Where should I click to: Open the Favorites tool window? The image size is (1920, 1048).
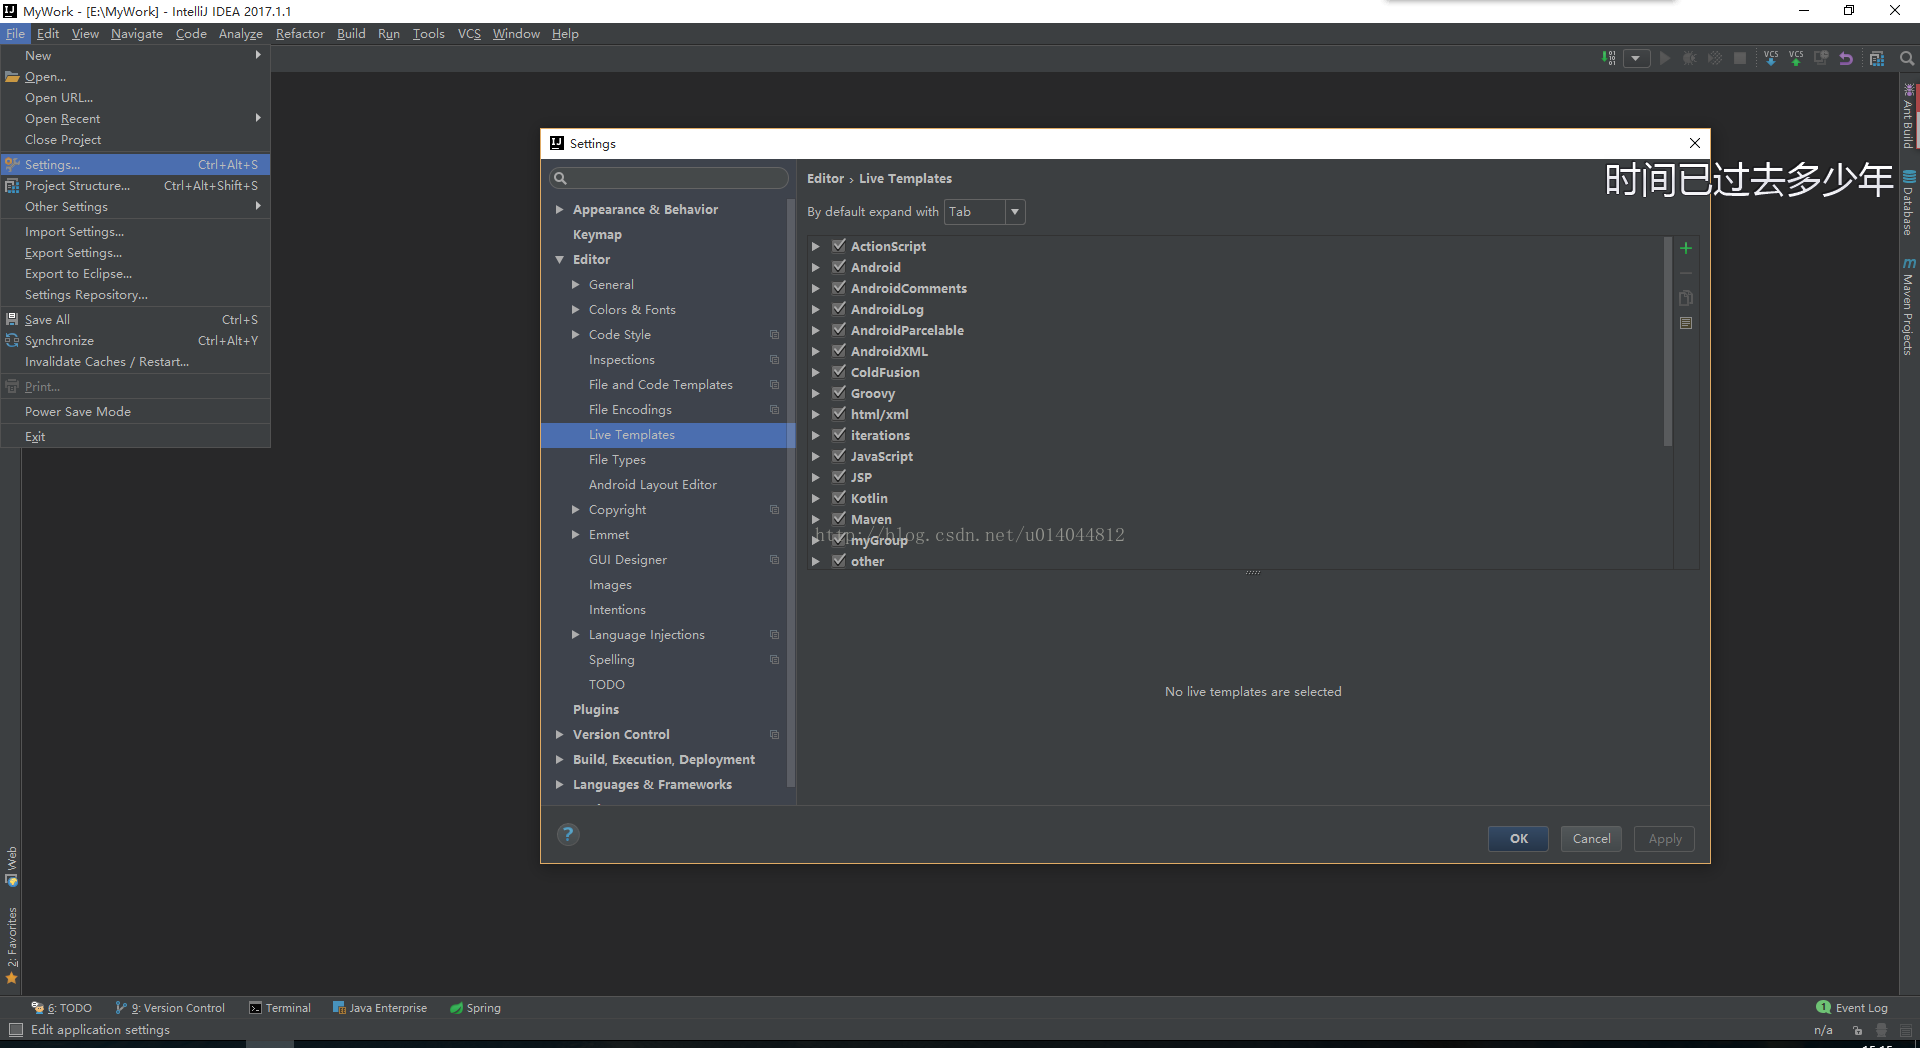tap(11, 945)
